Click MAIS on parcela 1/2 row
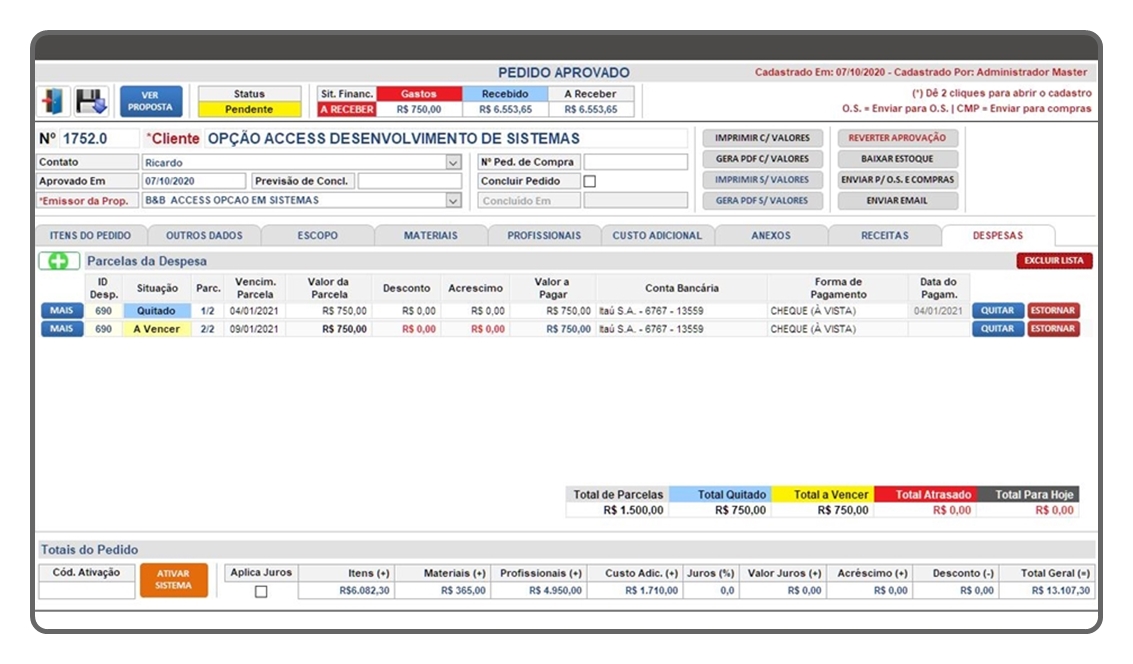 [x=61, y=311]
